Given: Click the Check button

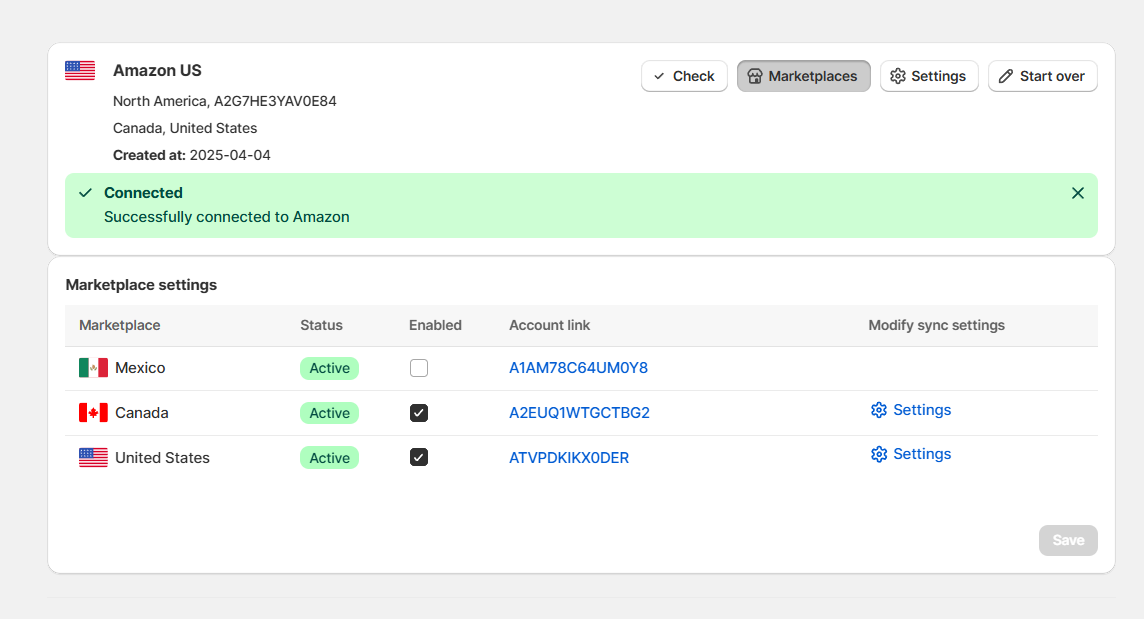Looking at the screenshot, I should point(684,76).
